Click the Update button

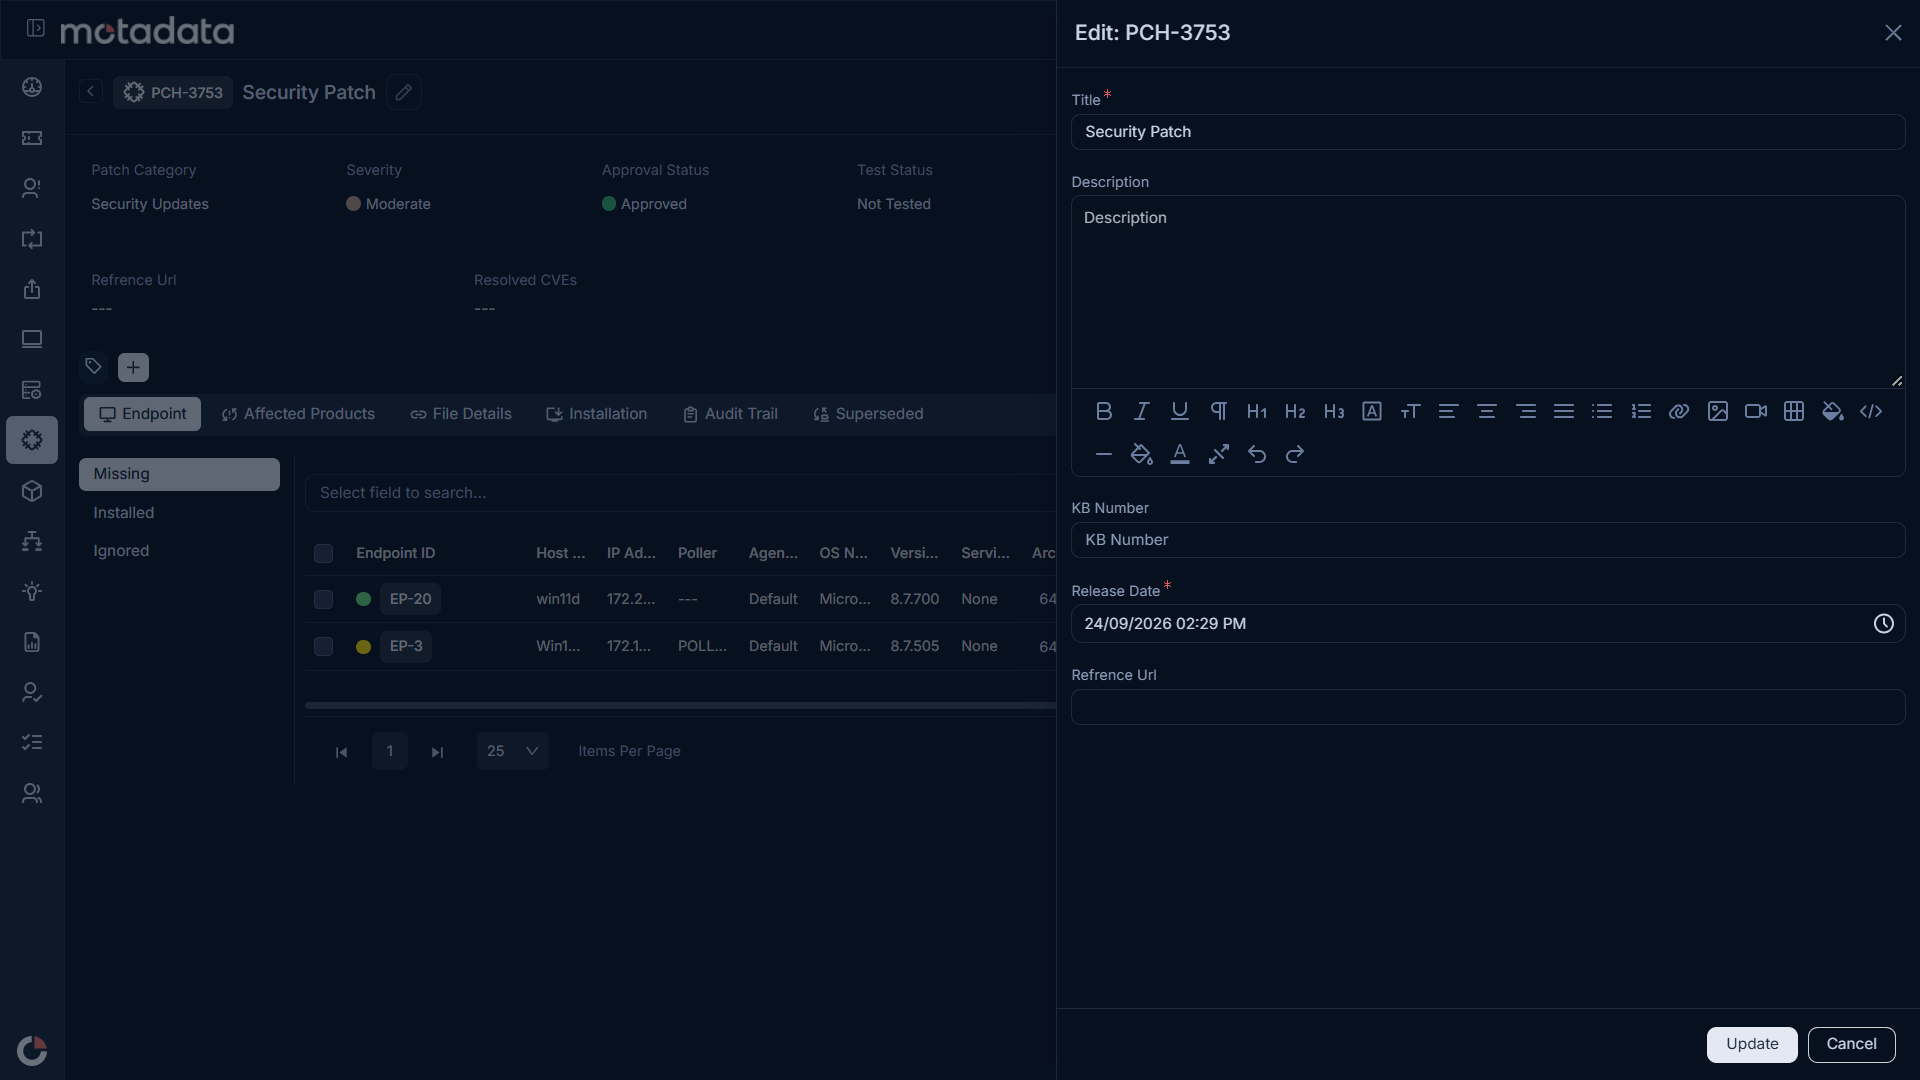pyautogui.click(x=1752, y=1044)
